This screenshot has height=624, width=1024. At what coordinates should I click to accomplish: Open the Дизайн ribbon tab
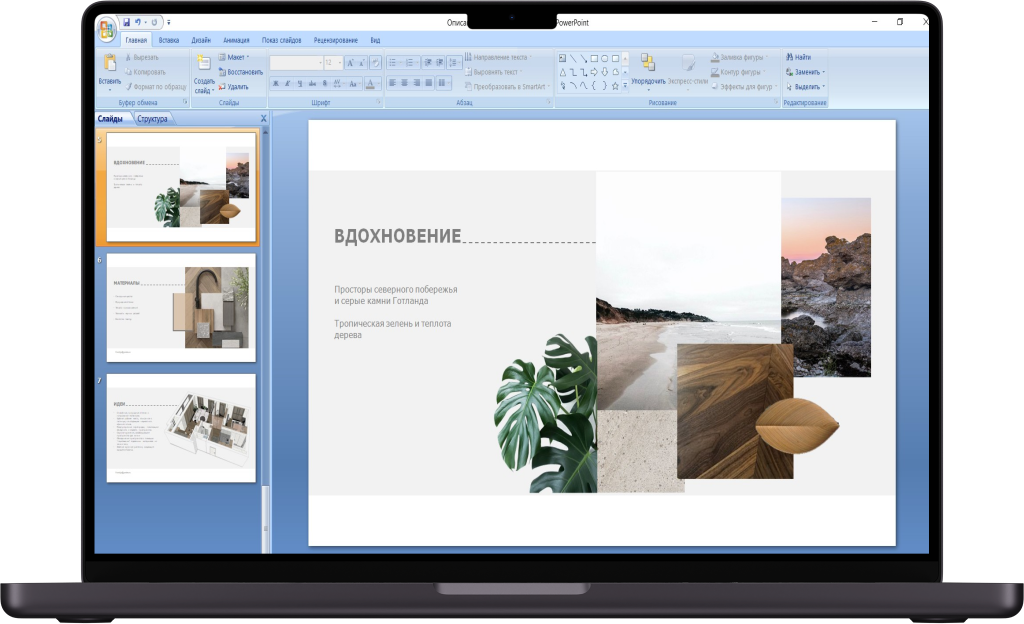pos(200,40)
